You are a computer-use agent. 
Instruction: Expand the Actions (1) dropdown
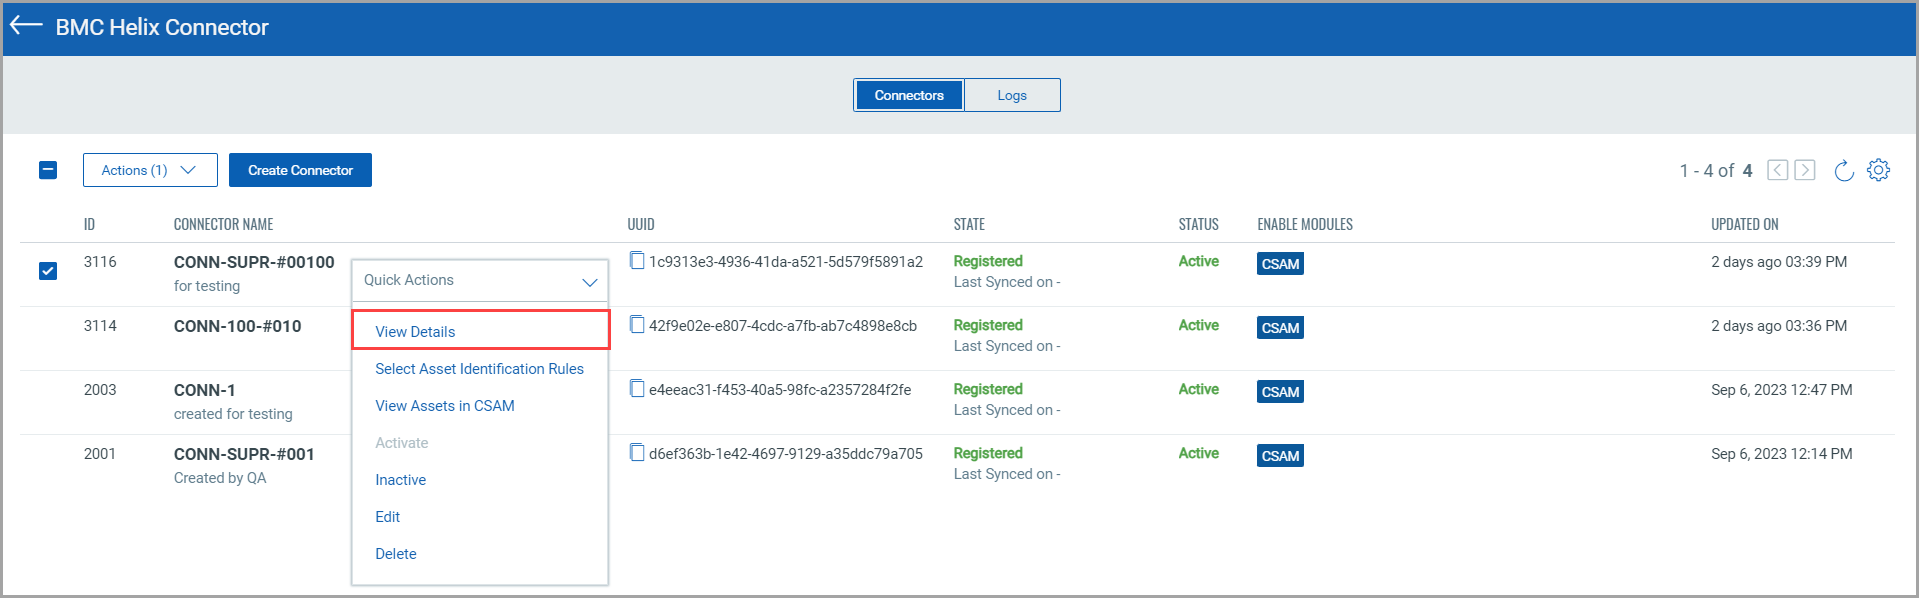coord(150,170)
